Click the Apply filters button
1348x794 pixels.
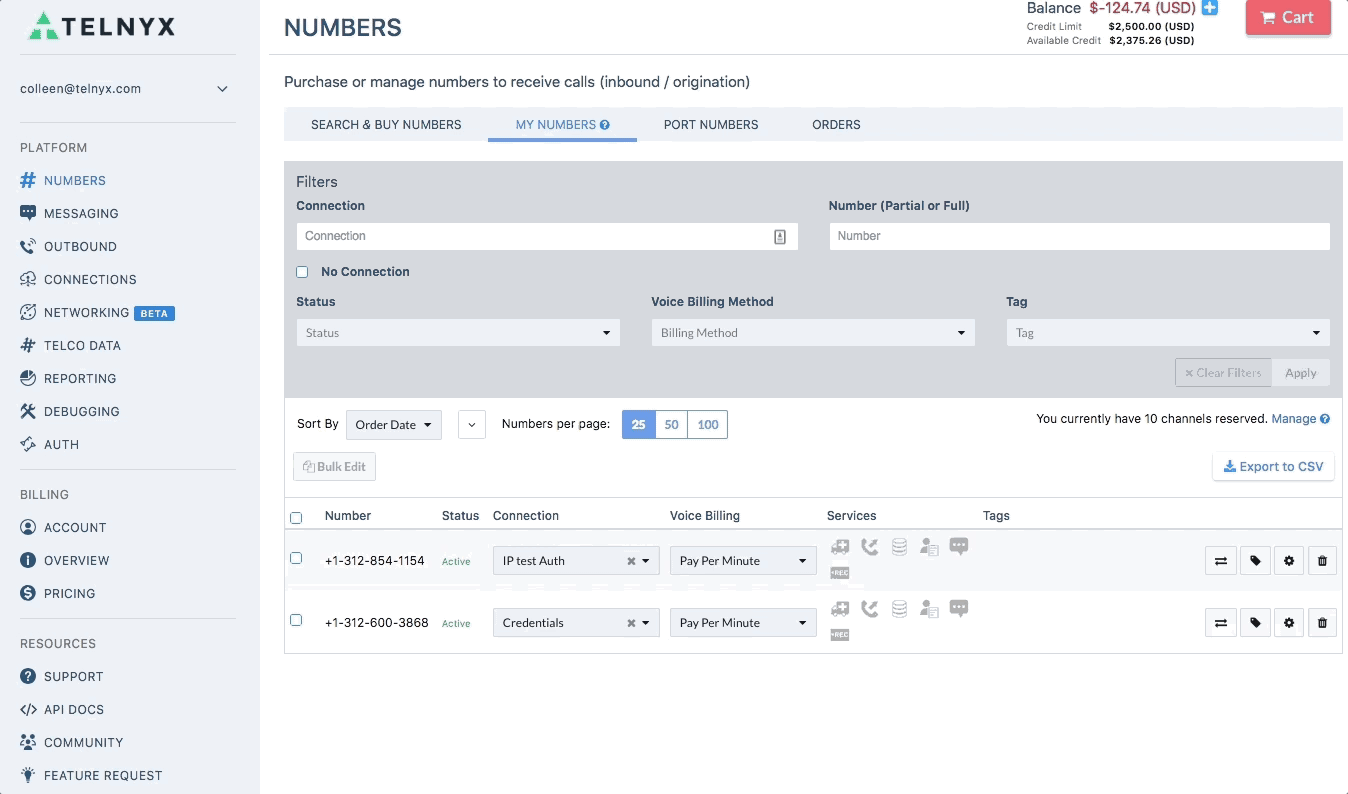coord(1301,373)
